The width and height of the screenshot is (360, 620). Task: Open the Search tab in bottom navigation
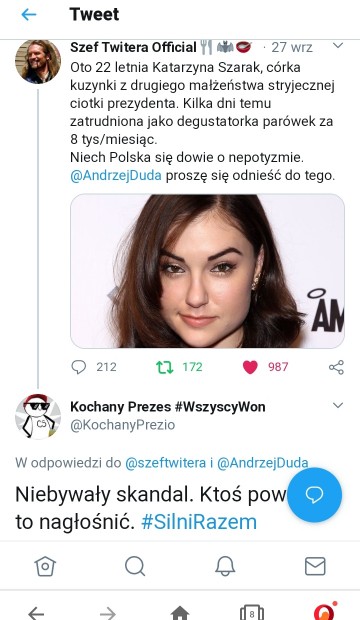click(135, 566)
